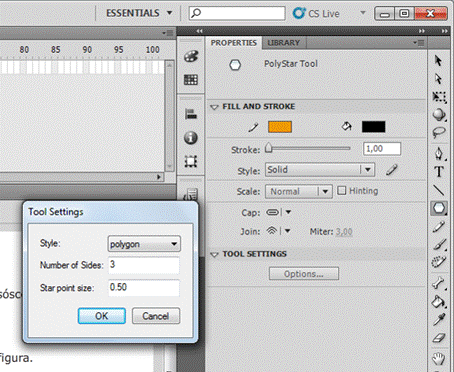
Task: Select the Deco tool
Action: (x=439, y=262)
